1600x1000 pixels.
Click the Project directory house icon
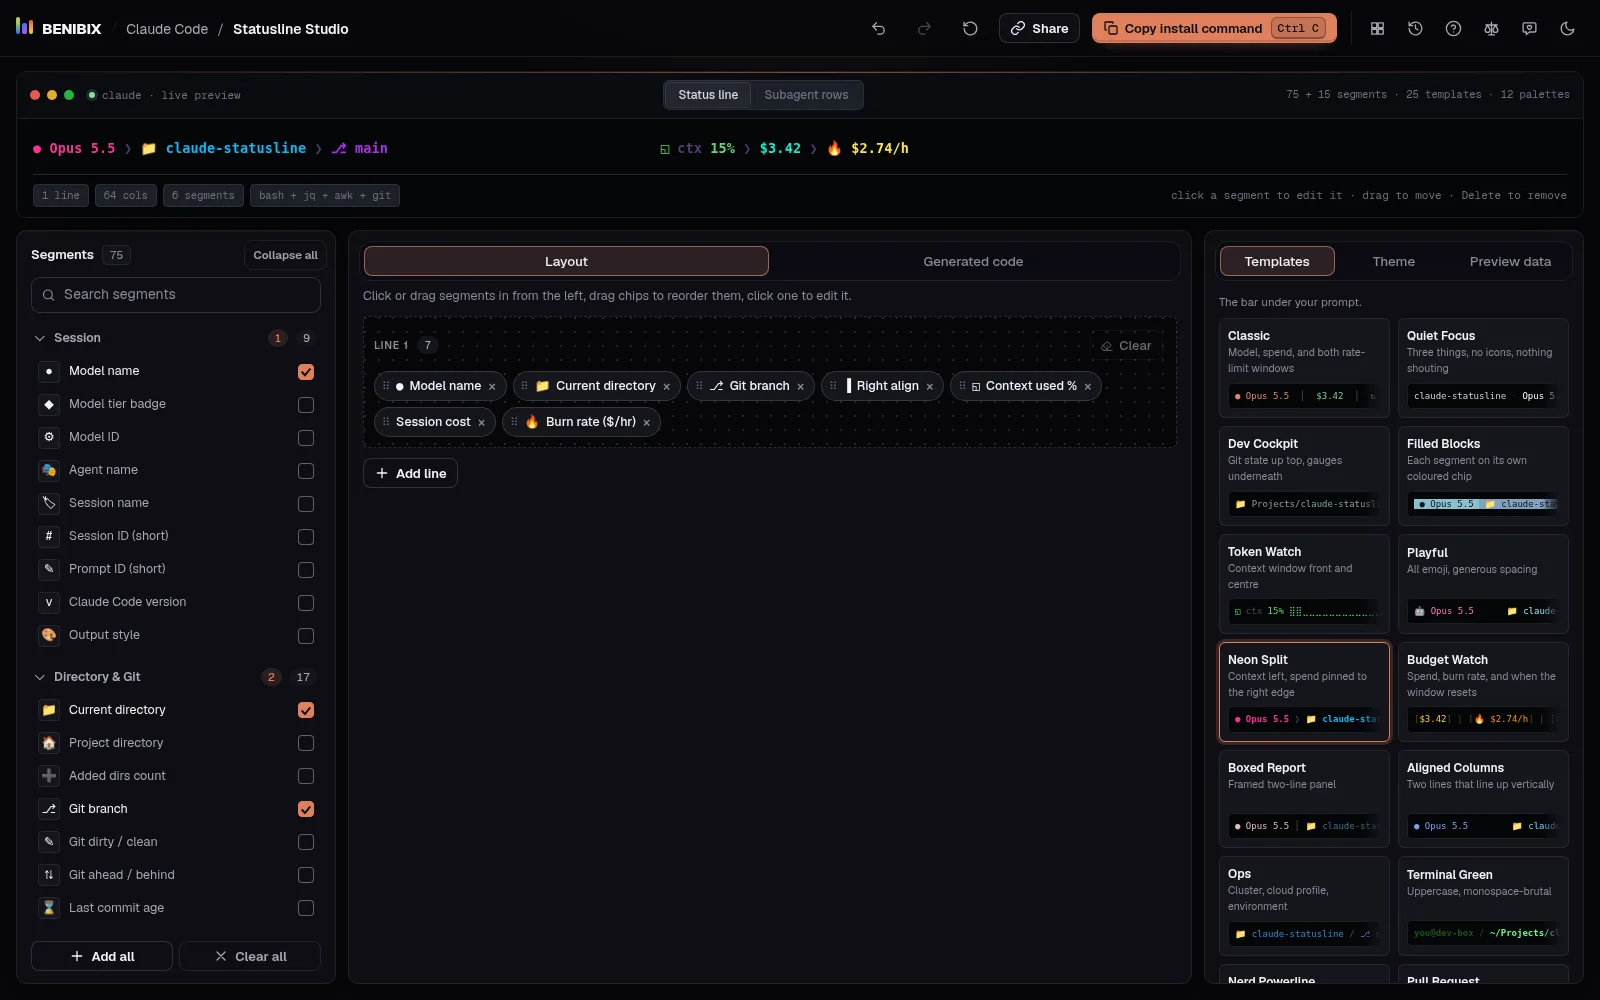(x=49, y=743)
